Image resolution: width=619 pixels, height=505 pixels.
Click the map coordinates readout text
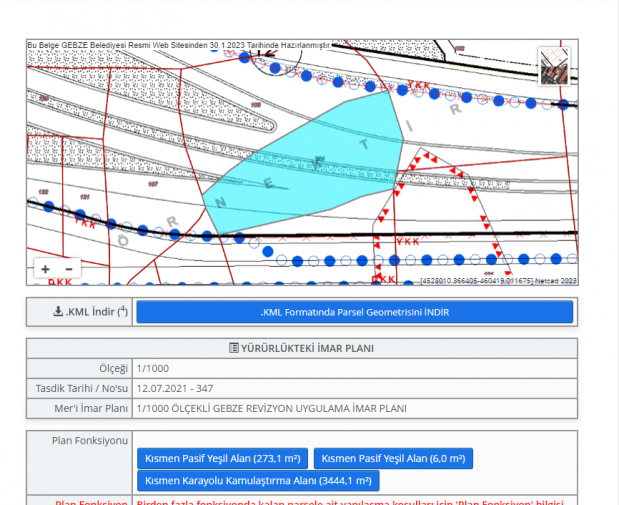point(475,281)
